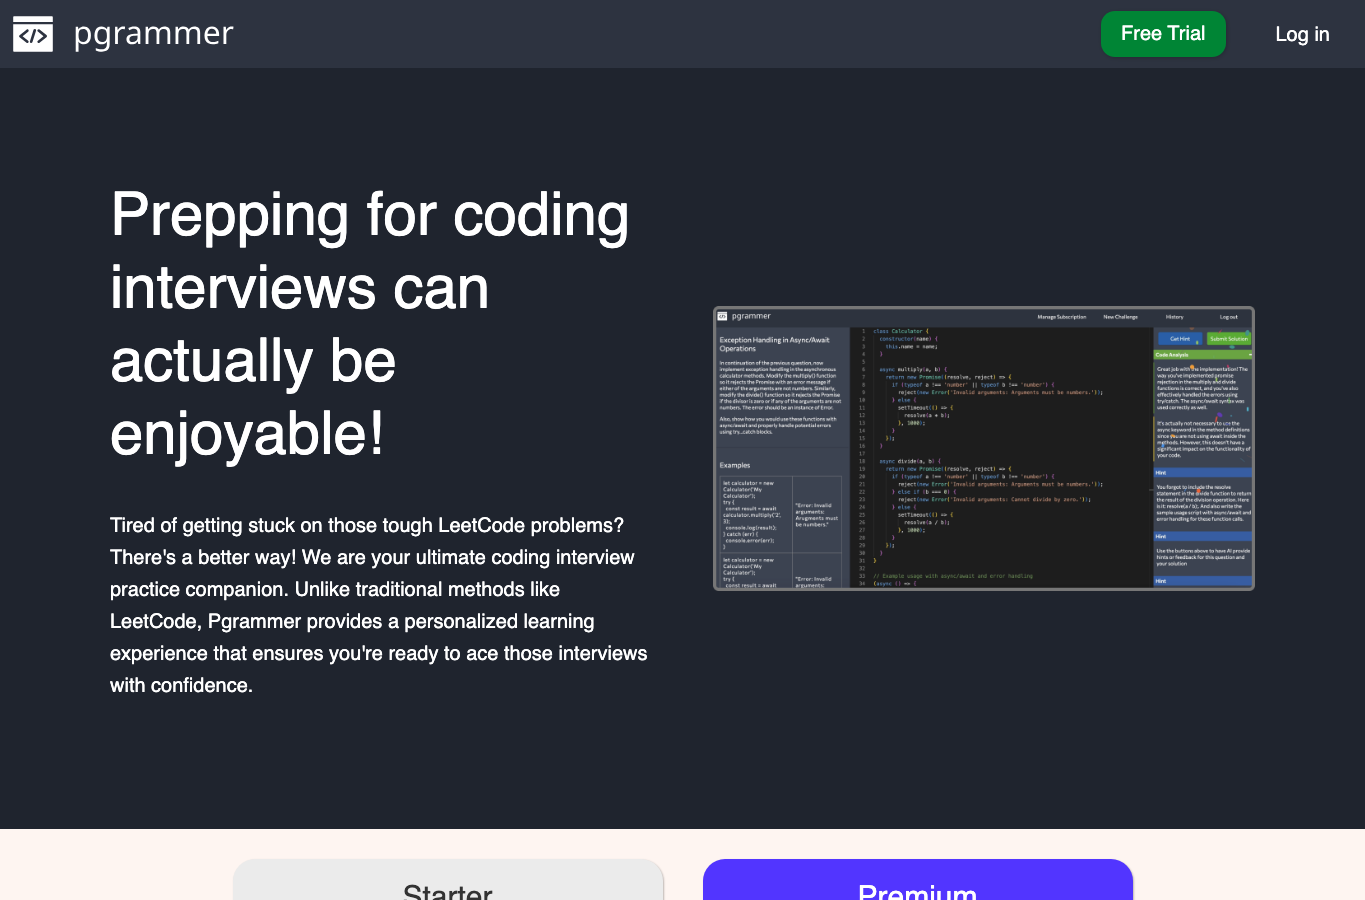1365x900 pixels.
Task: Click green Submit Solution button in the demo
Action: 1229,339
